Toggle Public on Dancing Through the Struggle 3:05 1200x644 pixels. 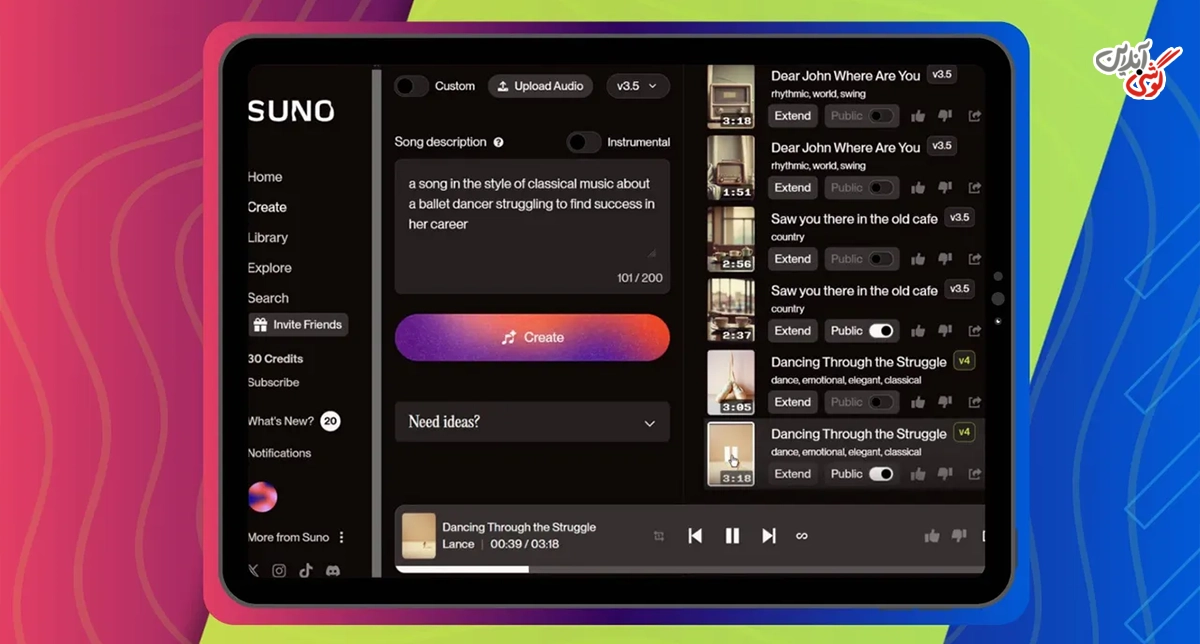click(x=881, y=402)
